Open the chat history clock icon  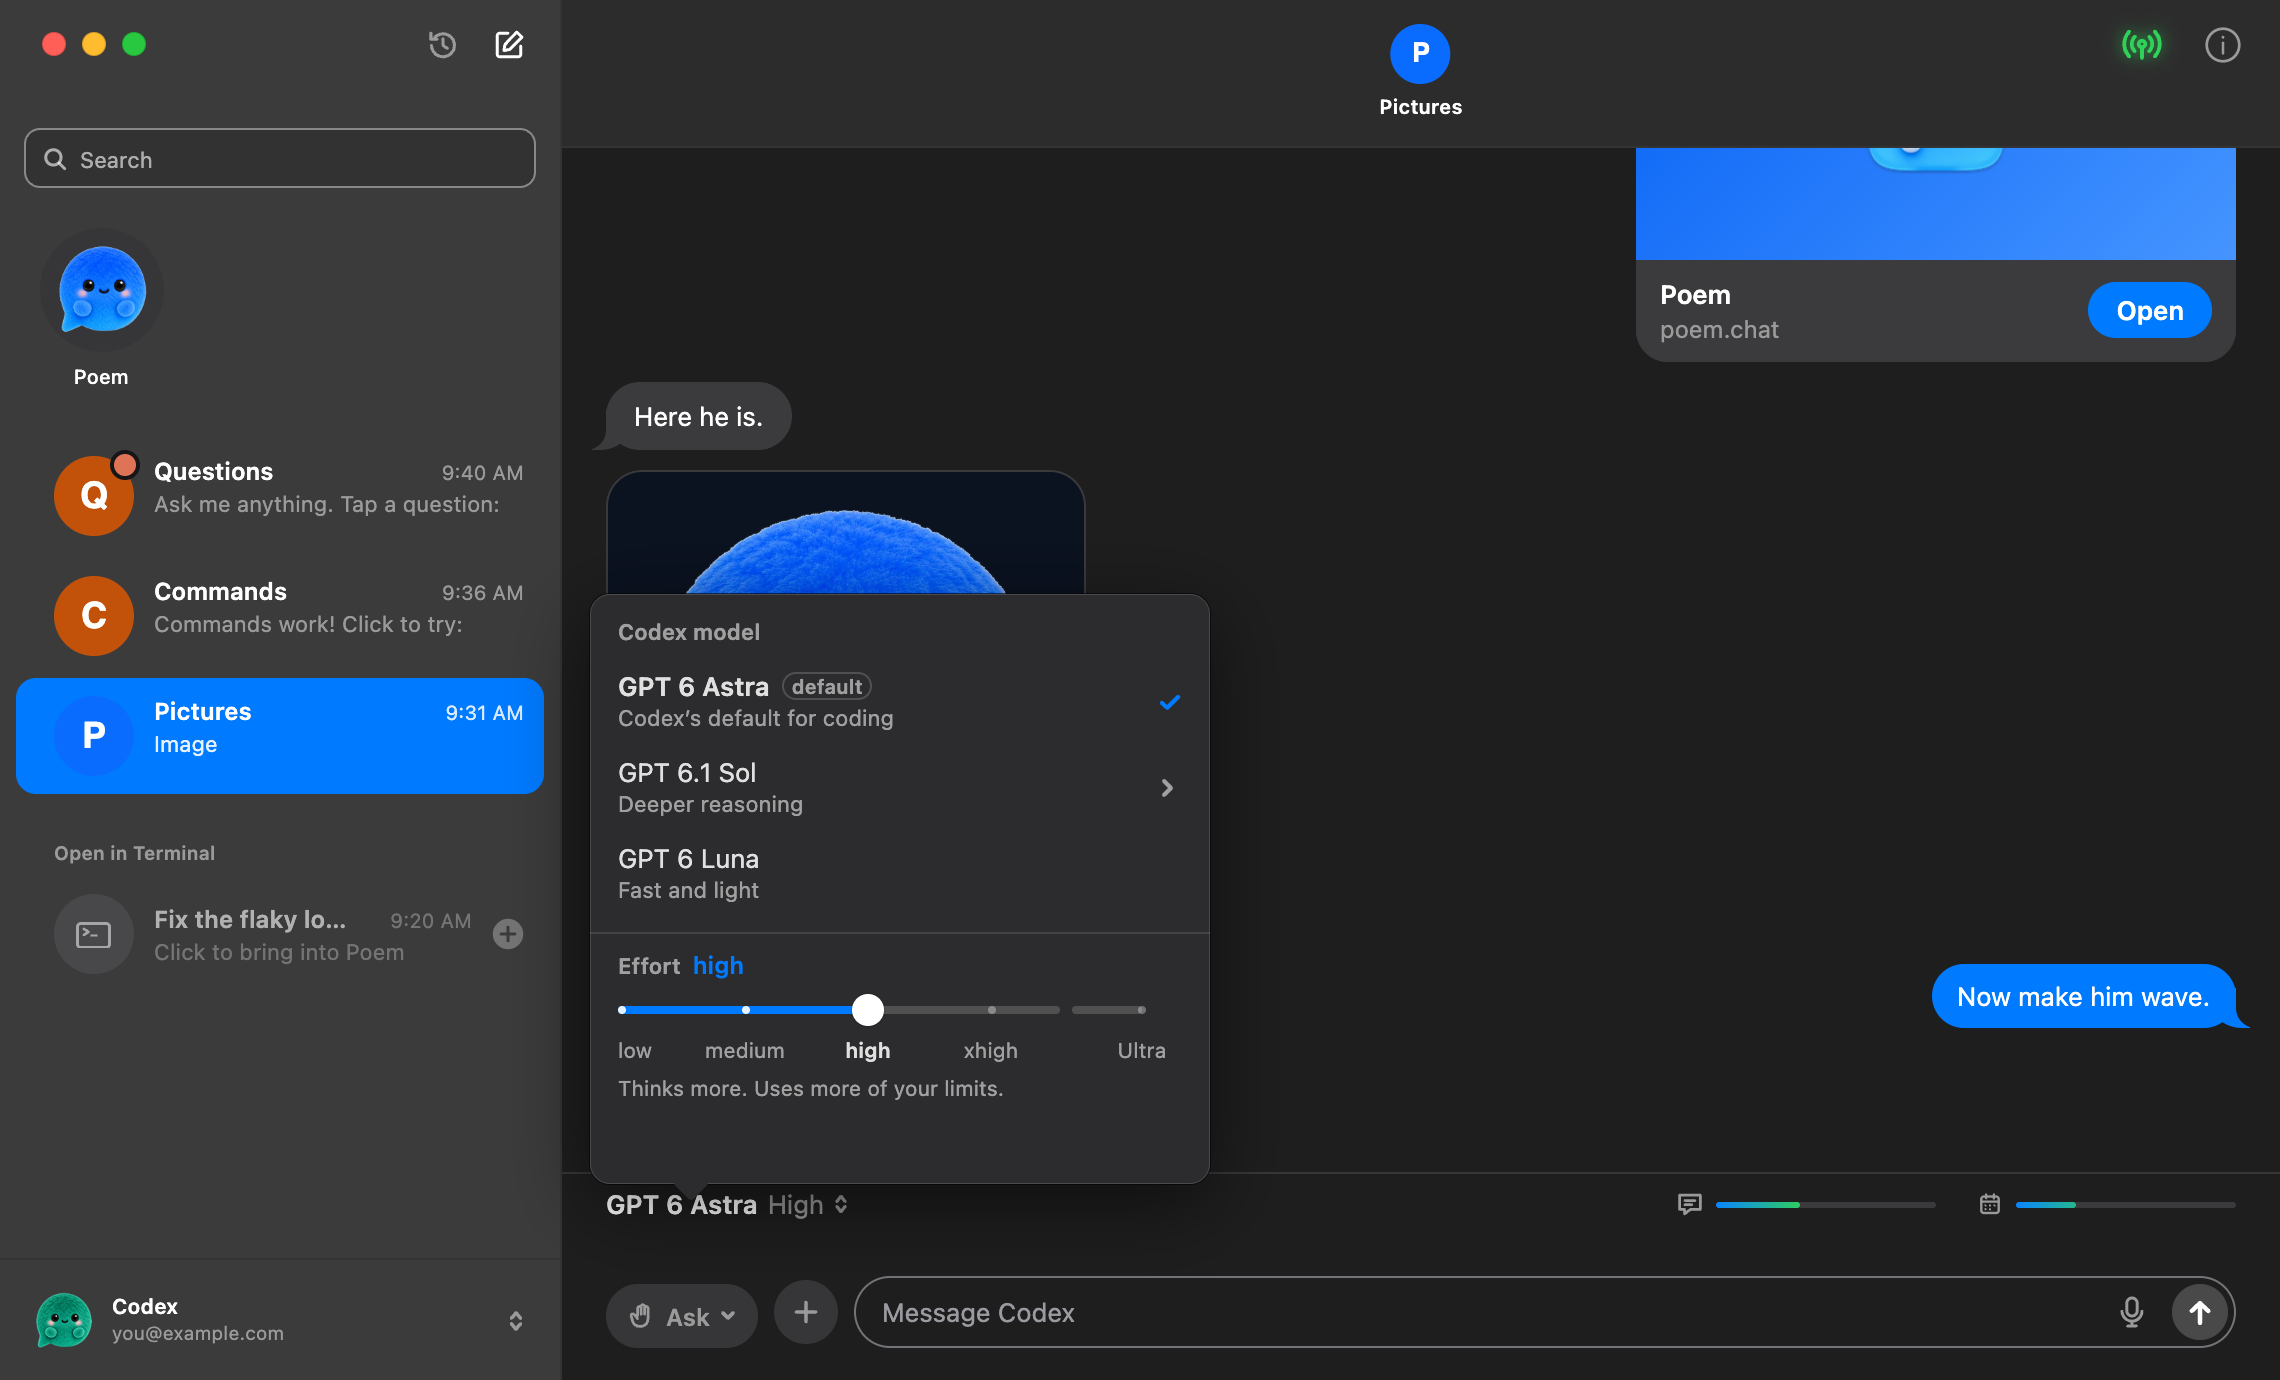pyautogui.click(x=442, y=45)
